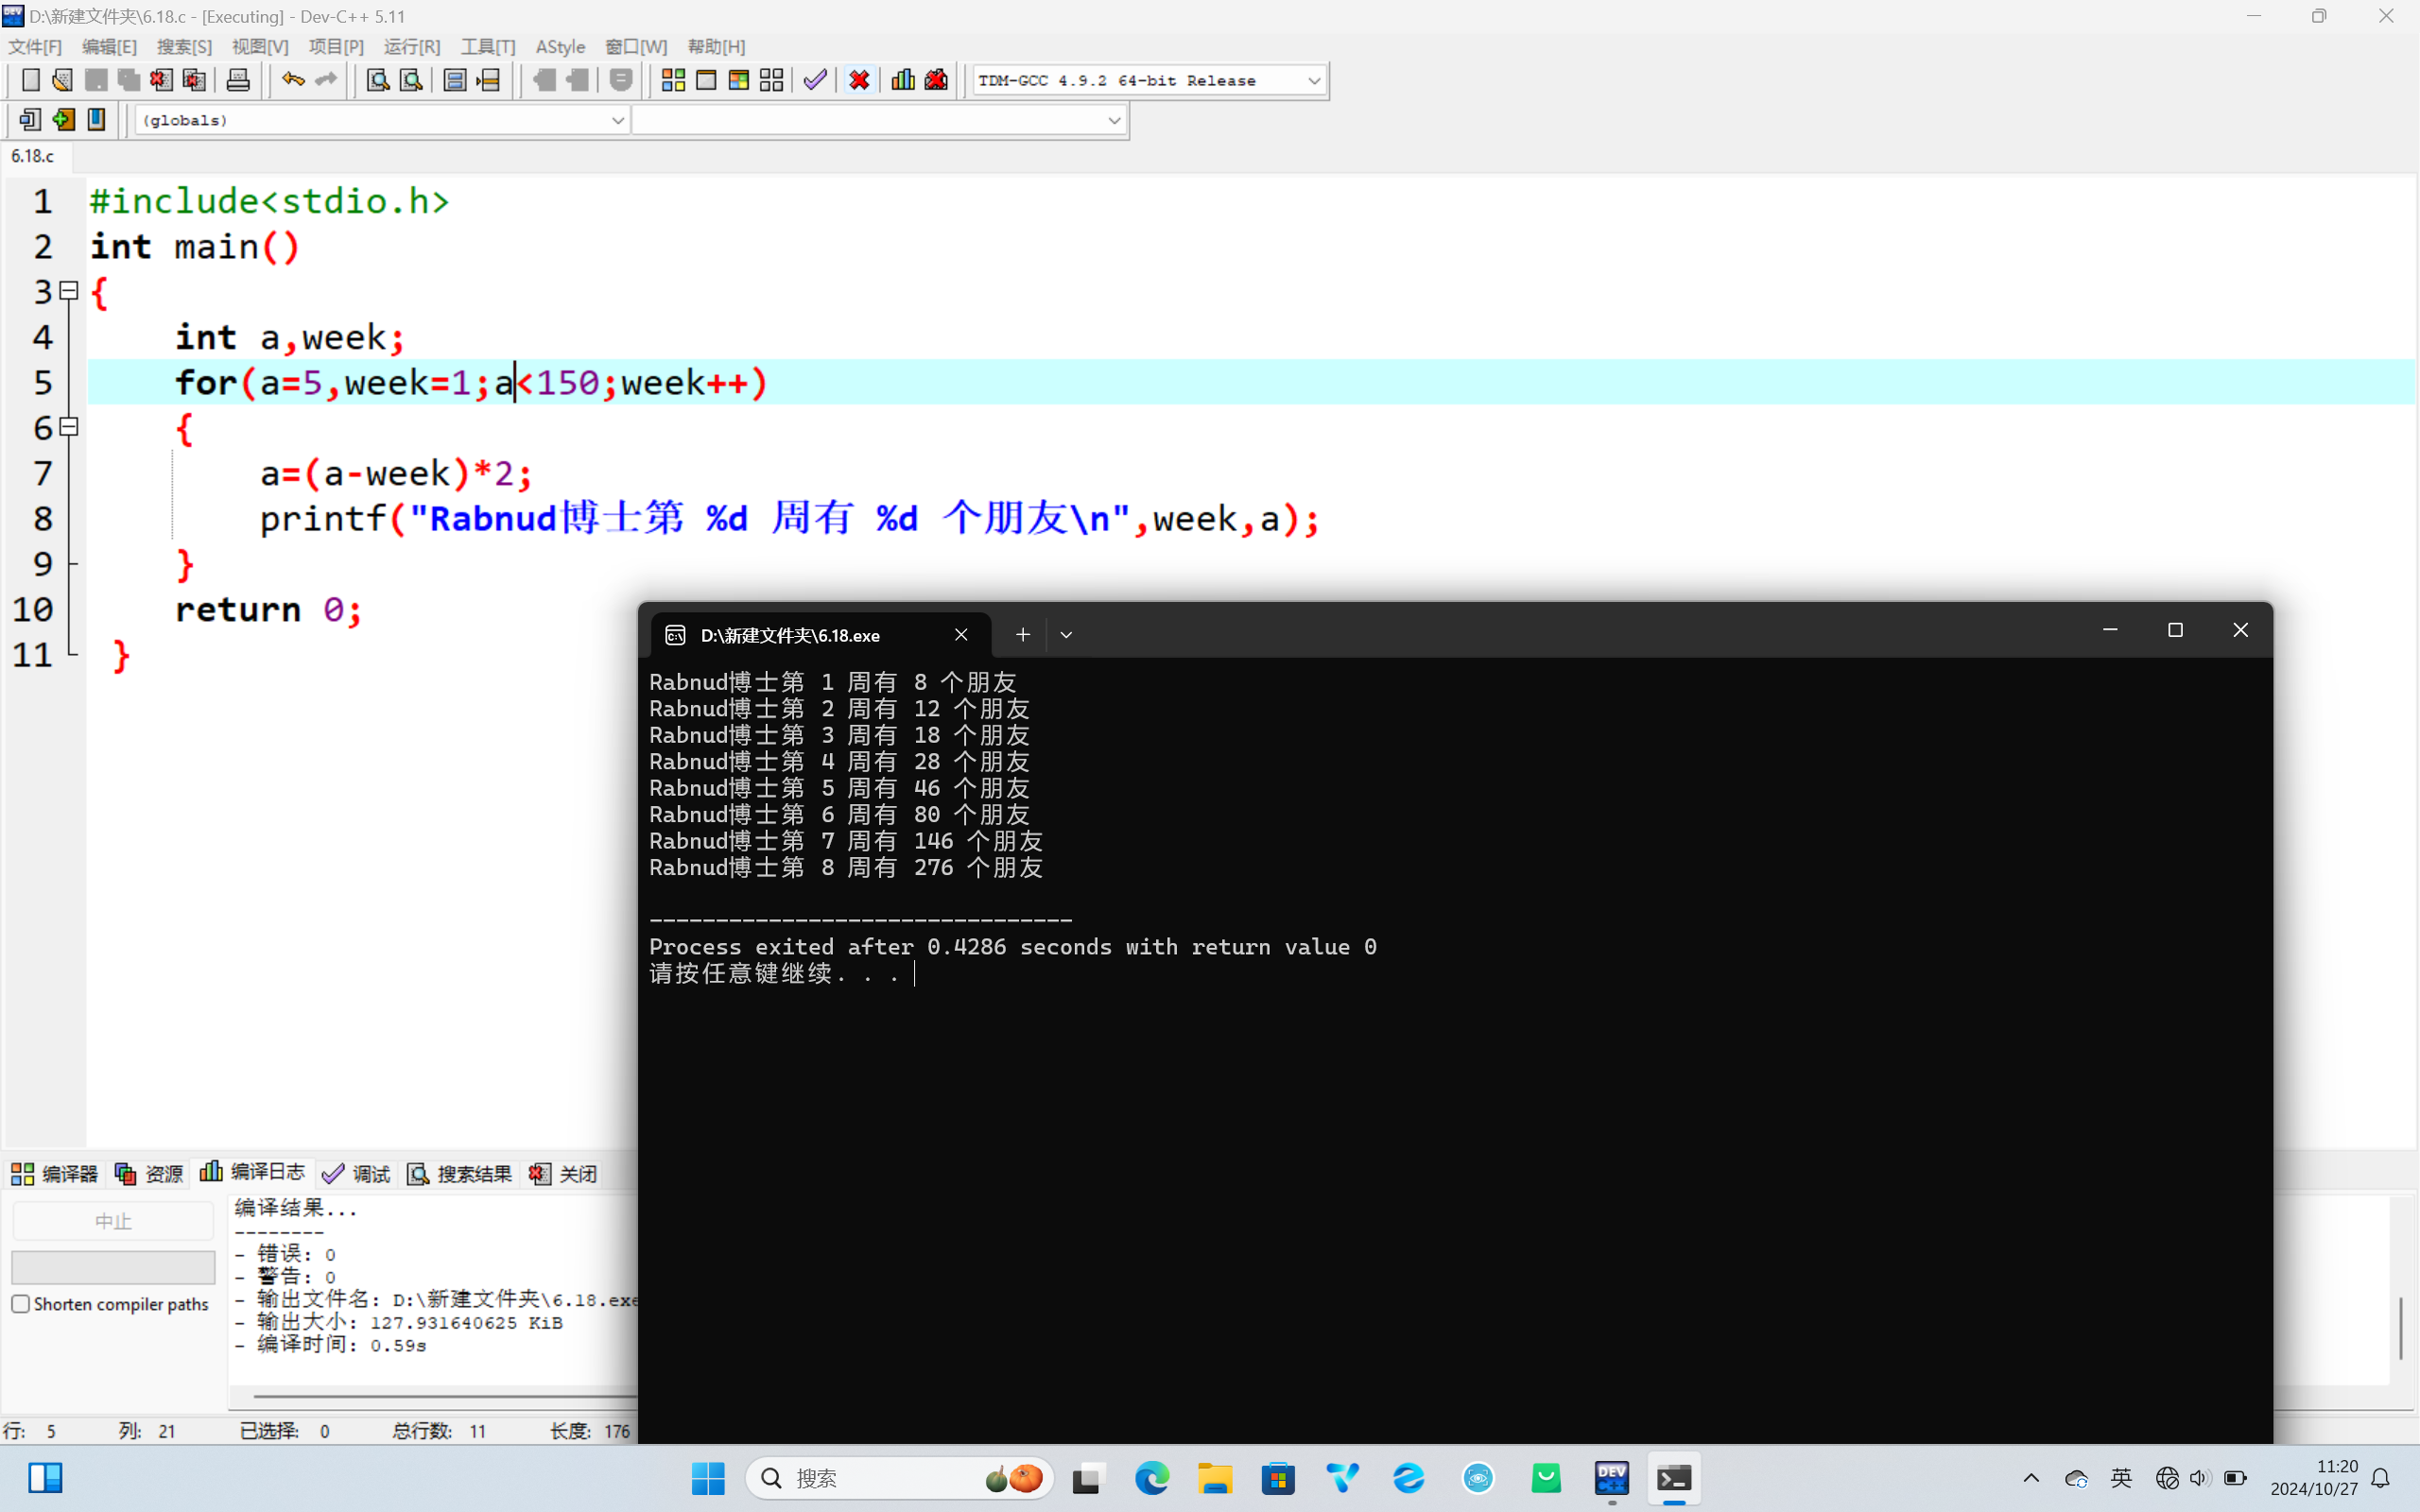Image resolution: width=2420 pixels, height=1512 pixels.
Task: Collapse the for-loop fold at line 6
Action: (x=69, y=427)
